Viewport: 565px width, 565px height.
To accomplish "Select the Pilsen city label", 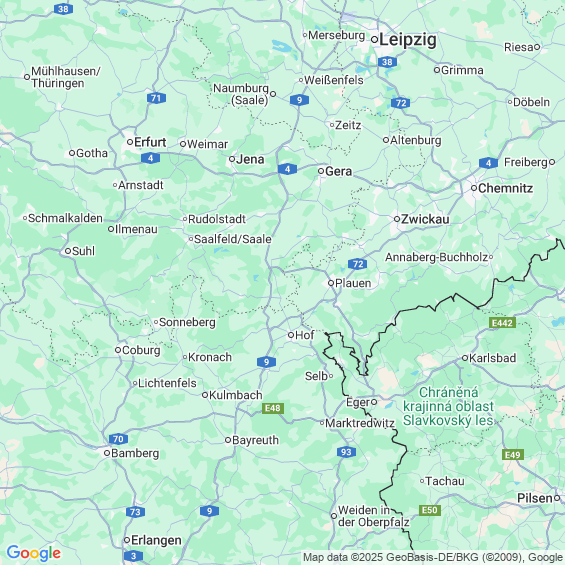I will coord(535,498).
